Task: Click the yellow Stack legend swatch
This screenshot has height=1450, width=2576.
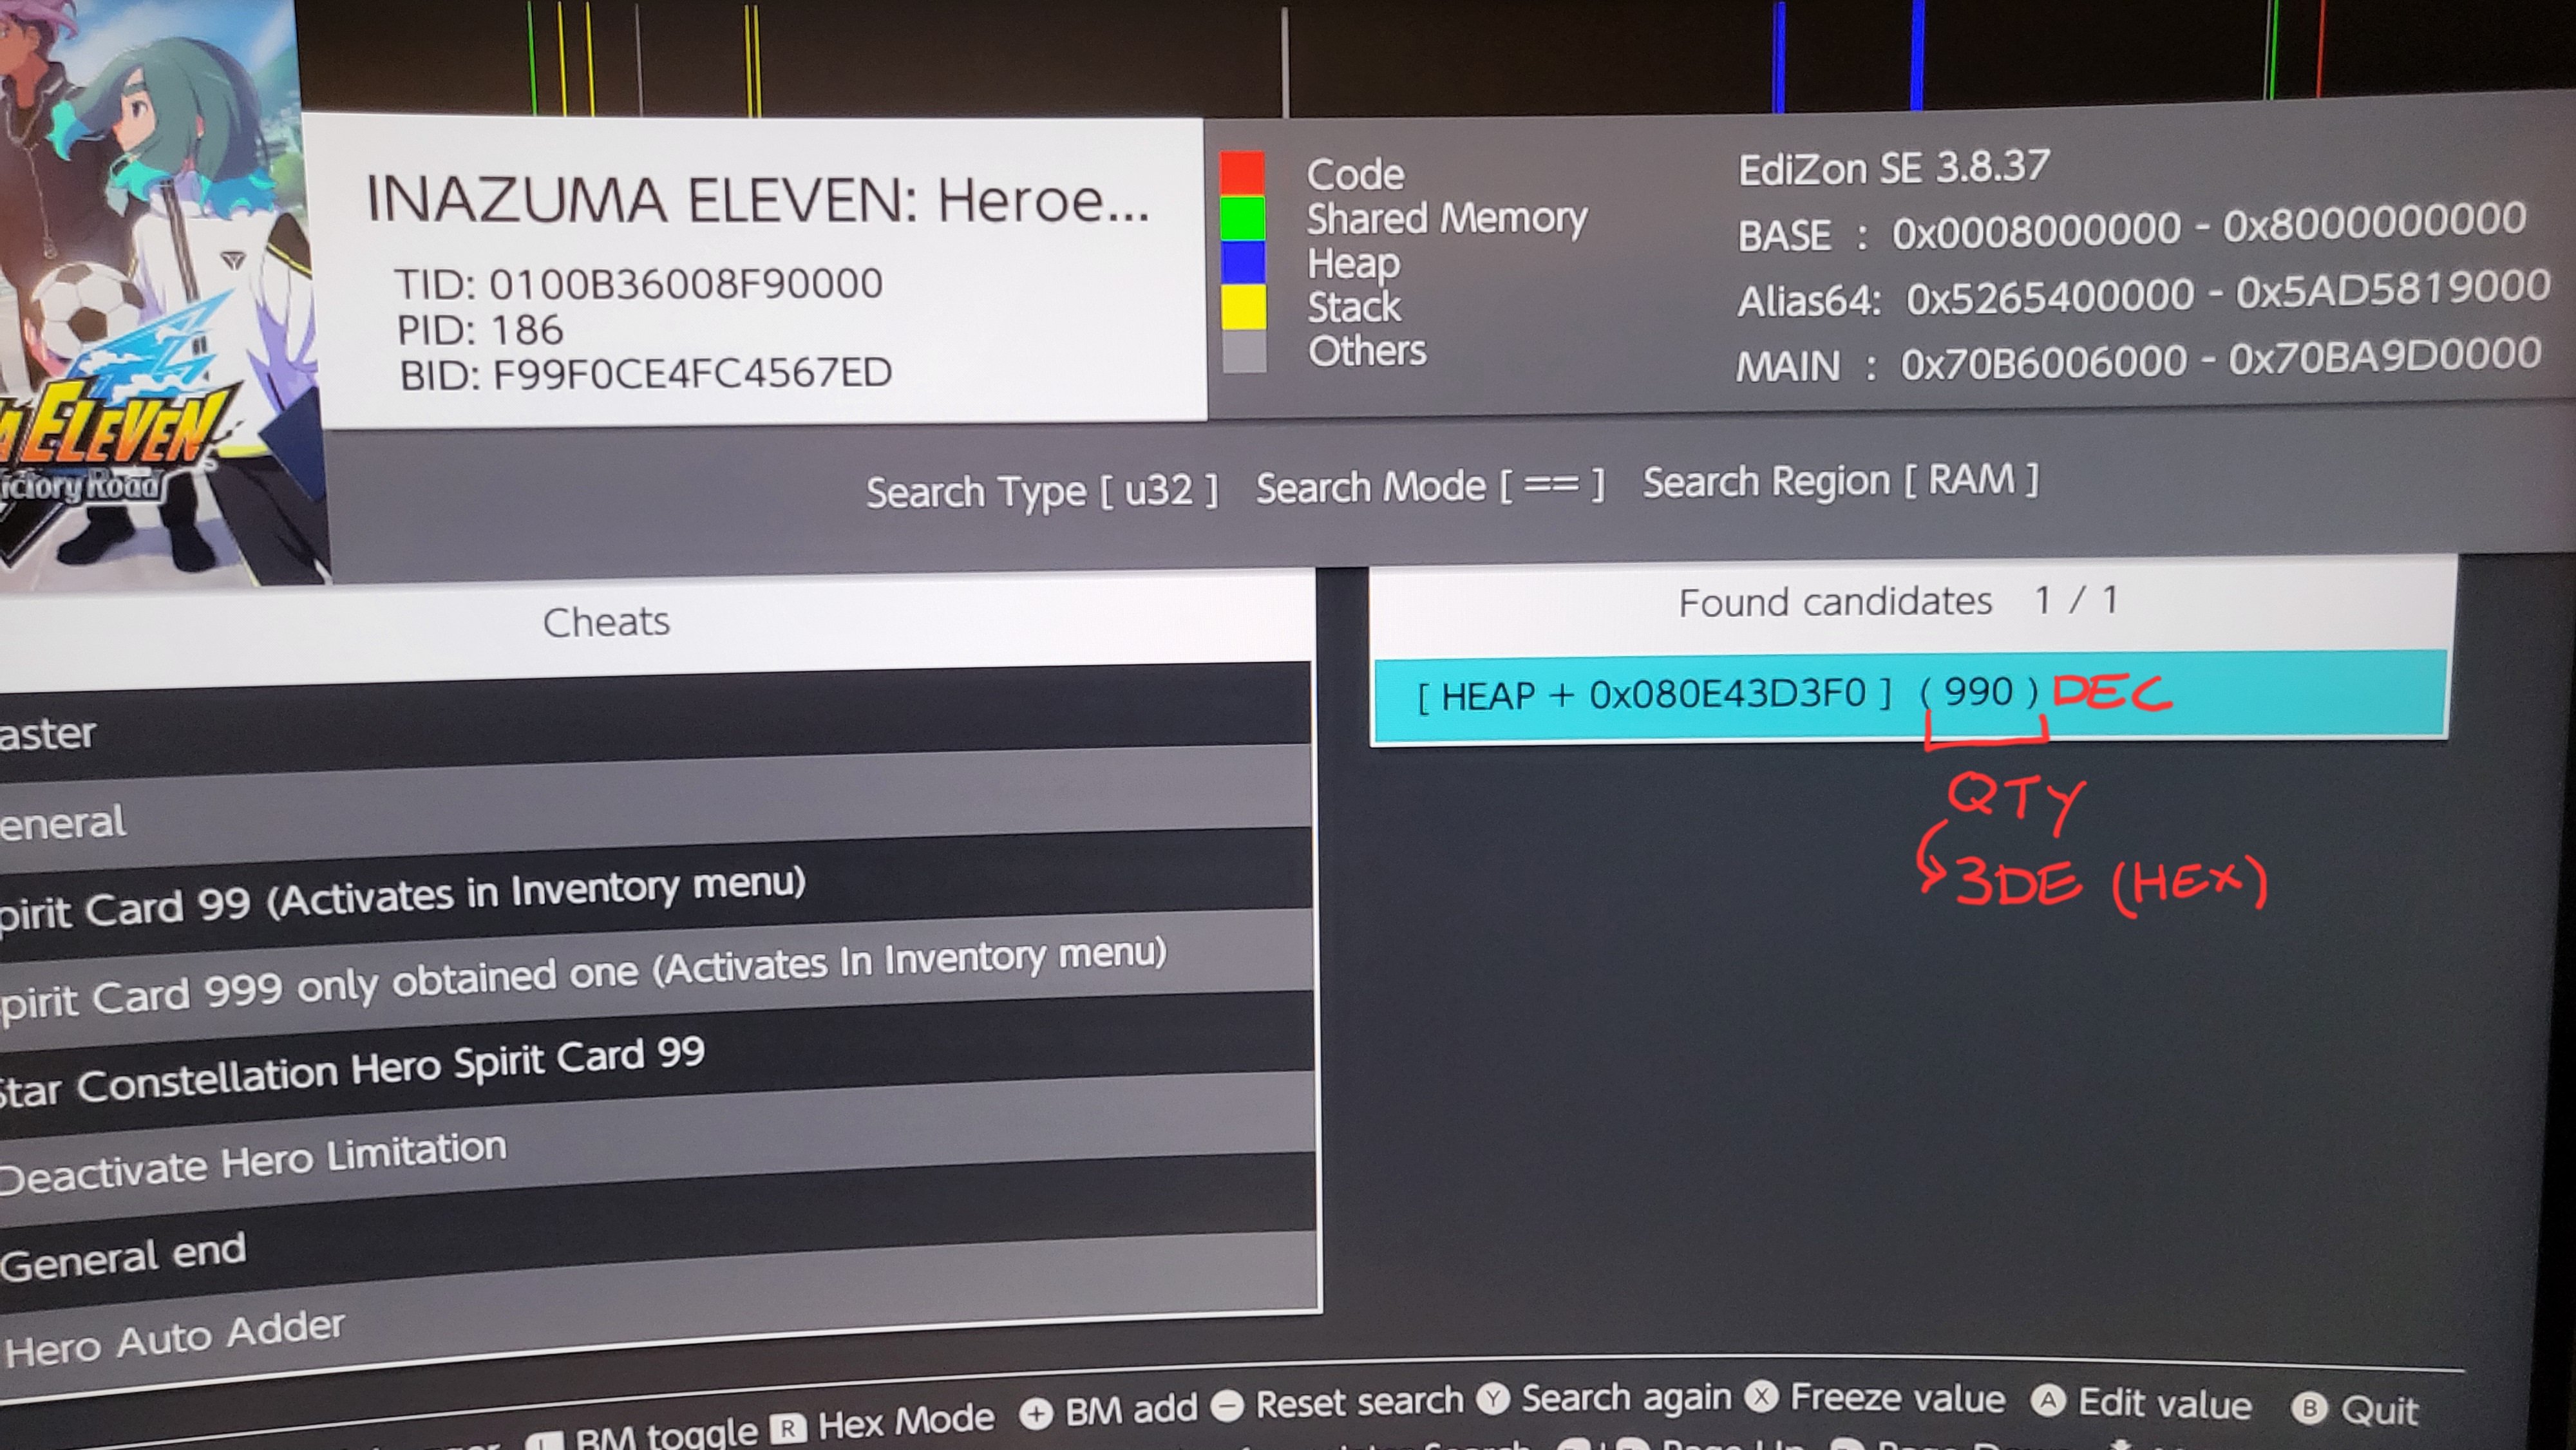Action: click(1244, 306)
